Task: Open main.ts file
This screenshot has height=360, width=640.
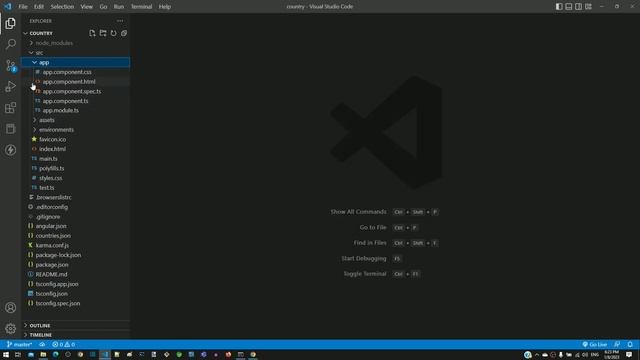Action: [76, 158]
